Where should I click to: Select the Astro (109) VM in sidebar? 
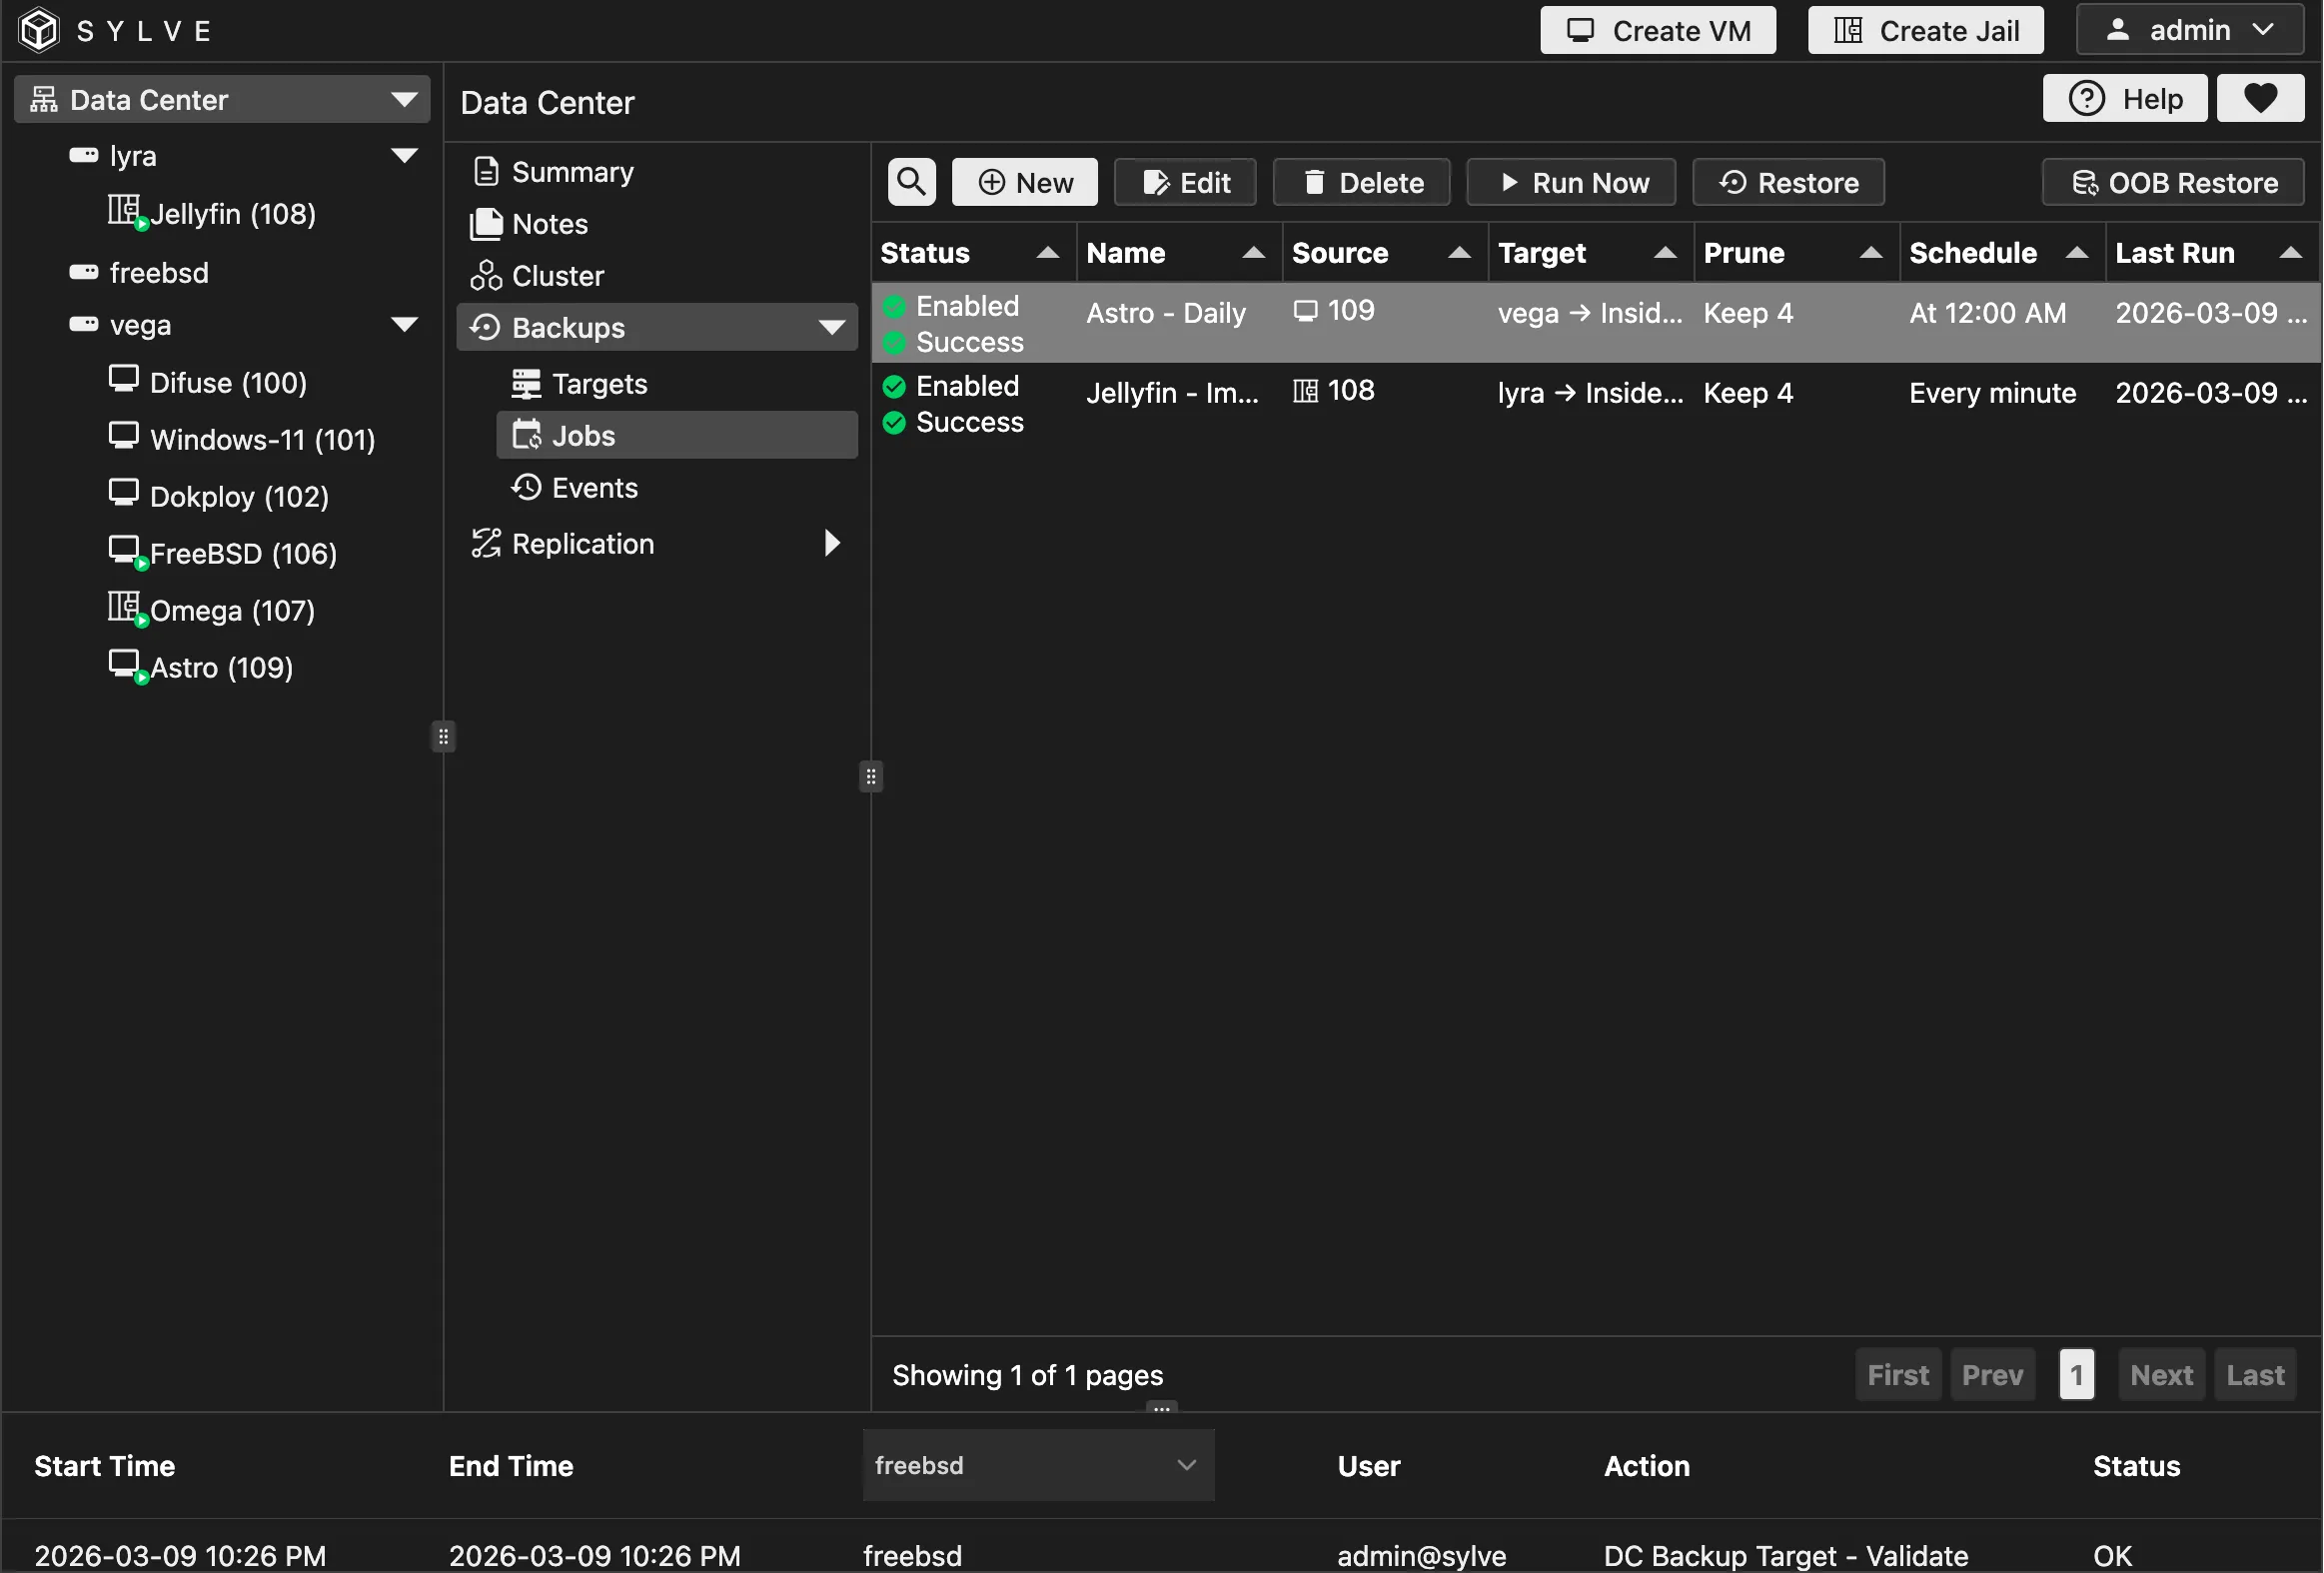(220, 667)
